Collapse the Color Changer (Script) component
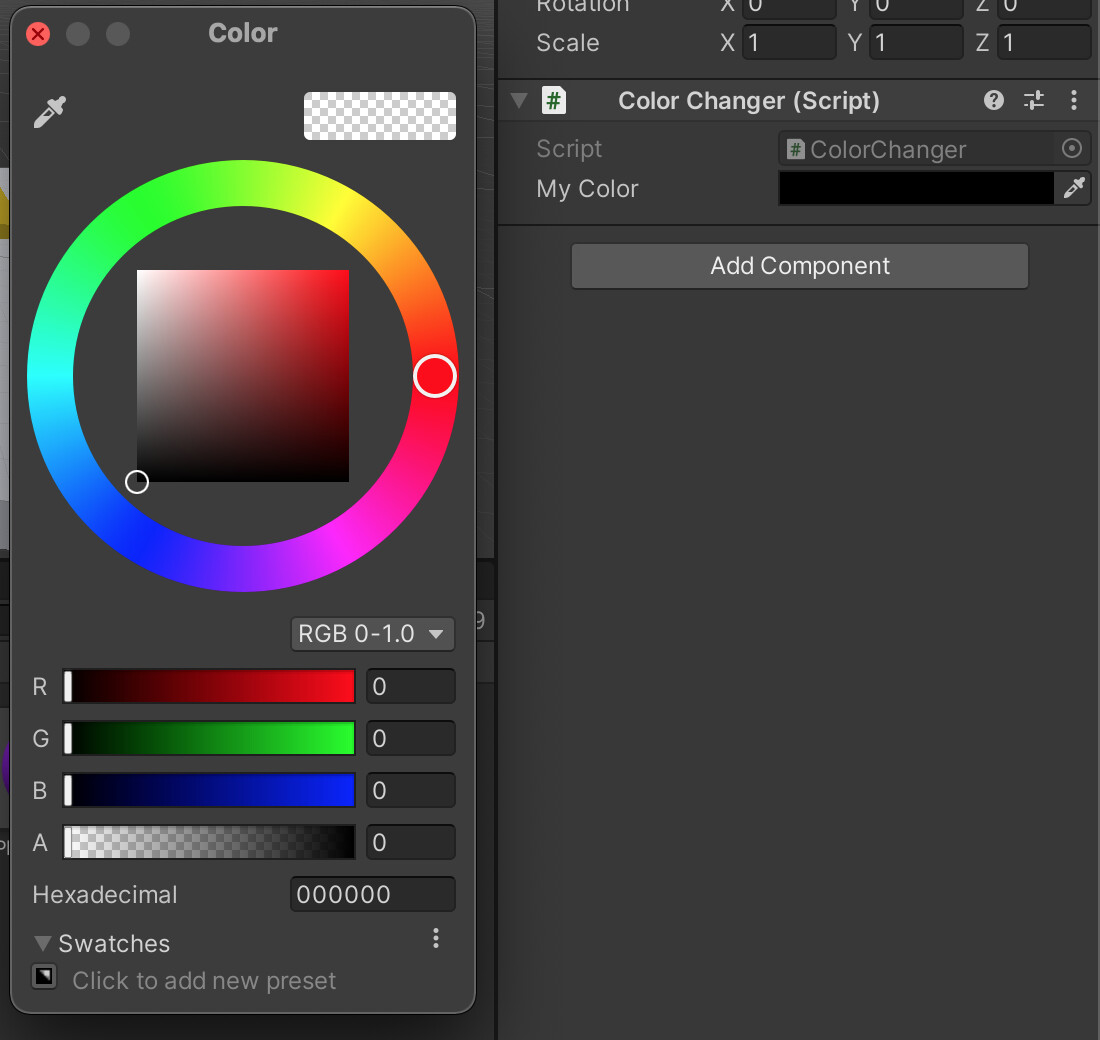Screen dimensions: 1100x1040 [518, 100]
